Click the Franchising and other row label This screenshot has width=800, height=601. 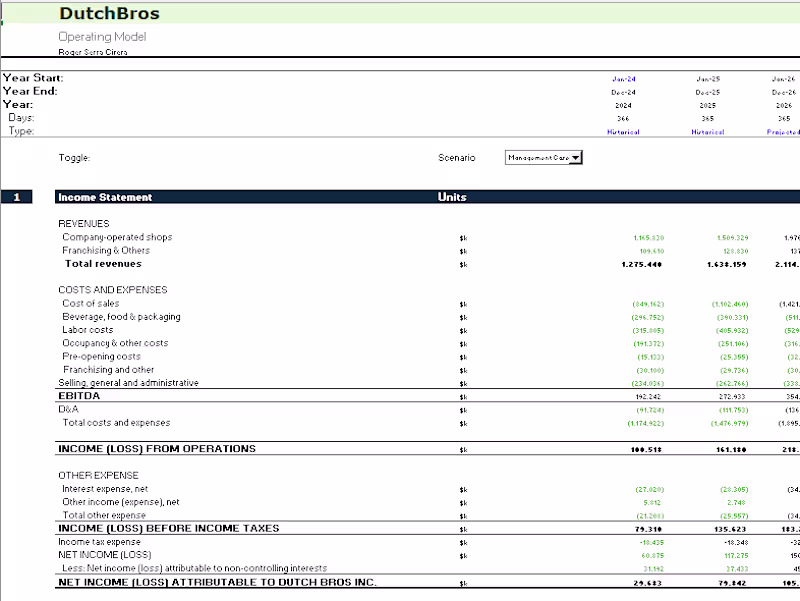[109, 370]
